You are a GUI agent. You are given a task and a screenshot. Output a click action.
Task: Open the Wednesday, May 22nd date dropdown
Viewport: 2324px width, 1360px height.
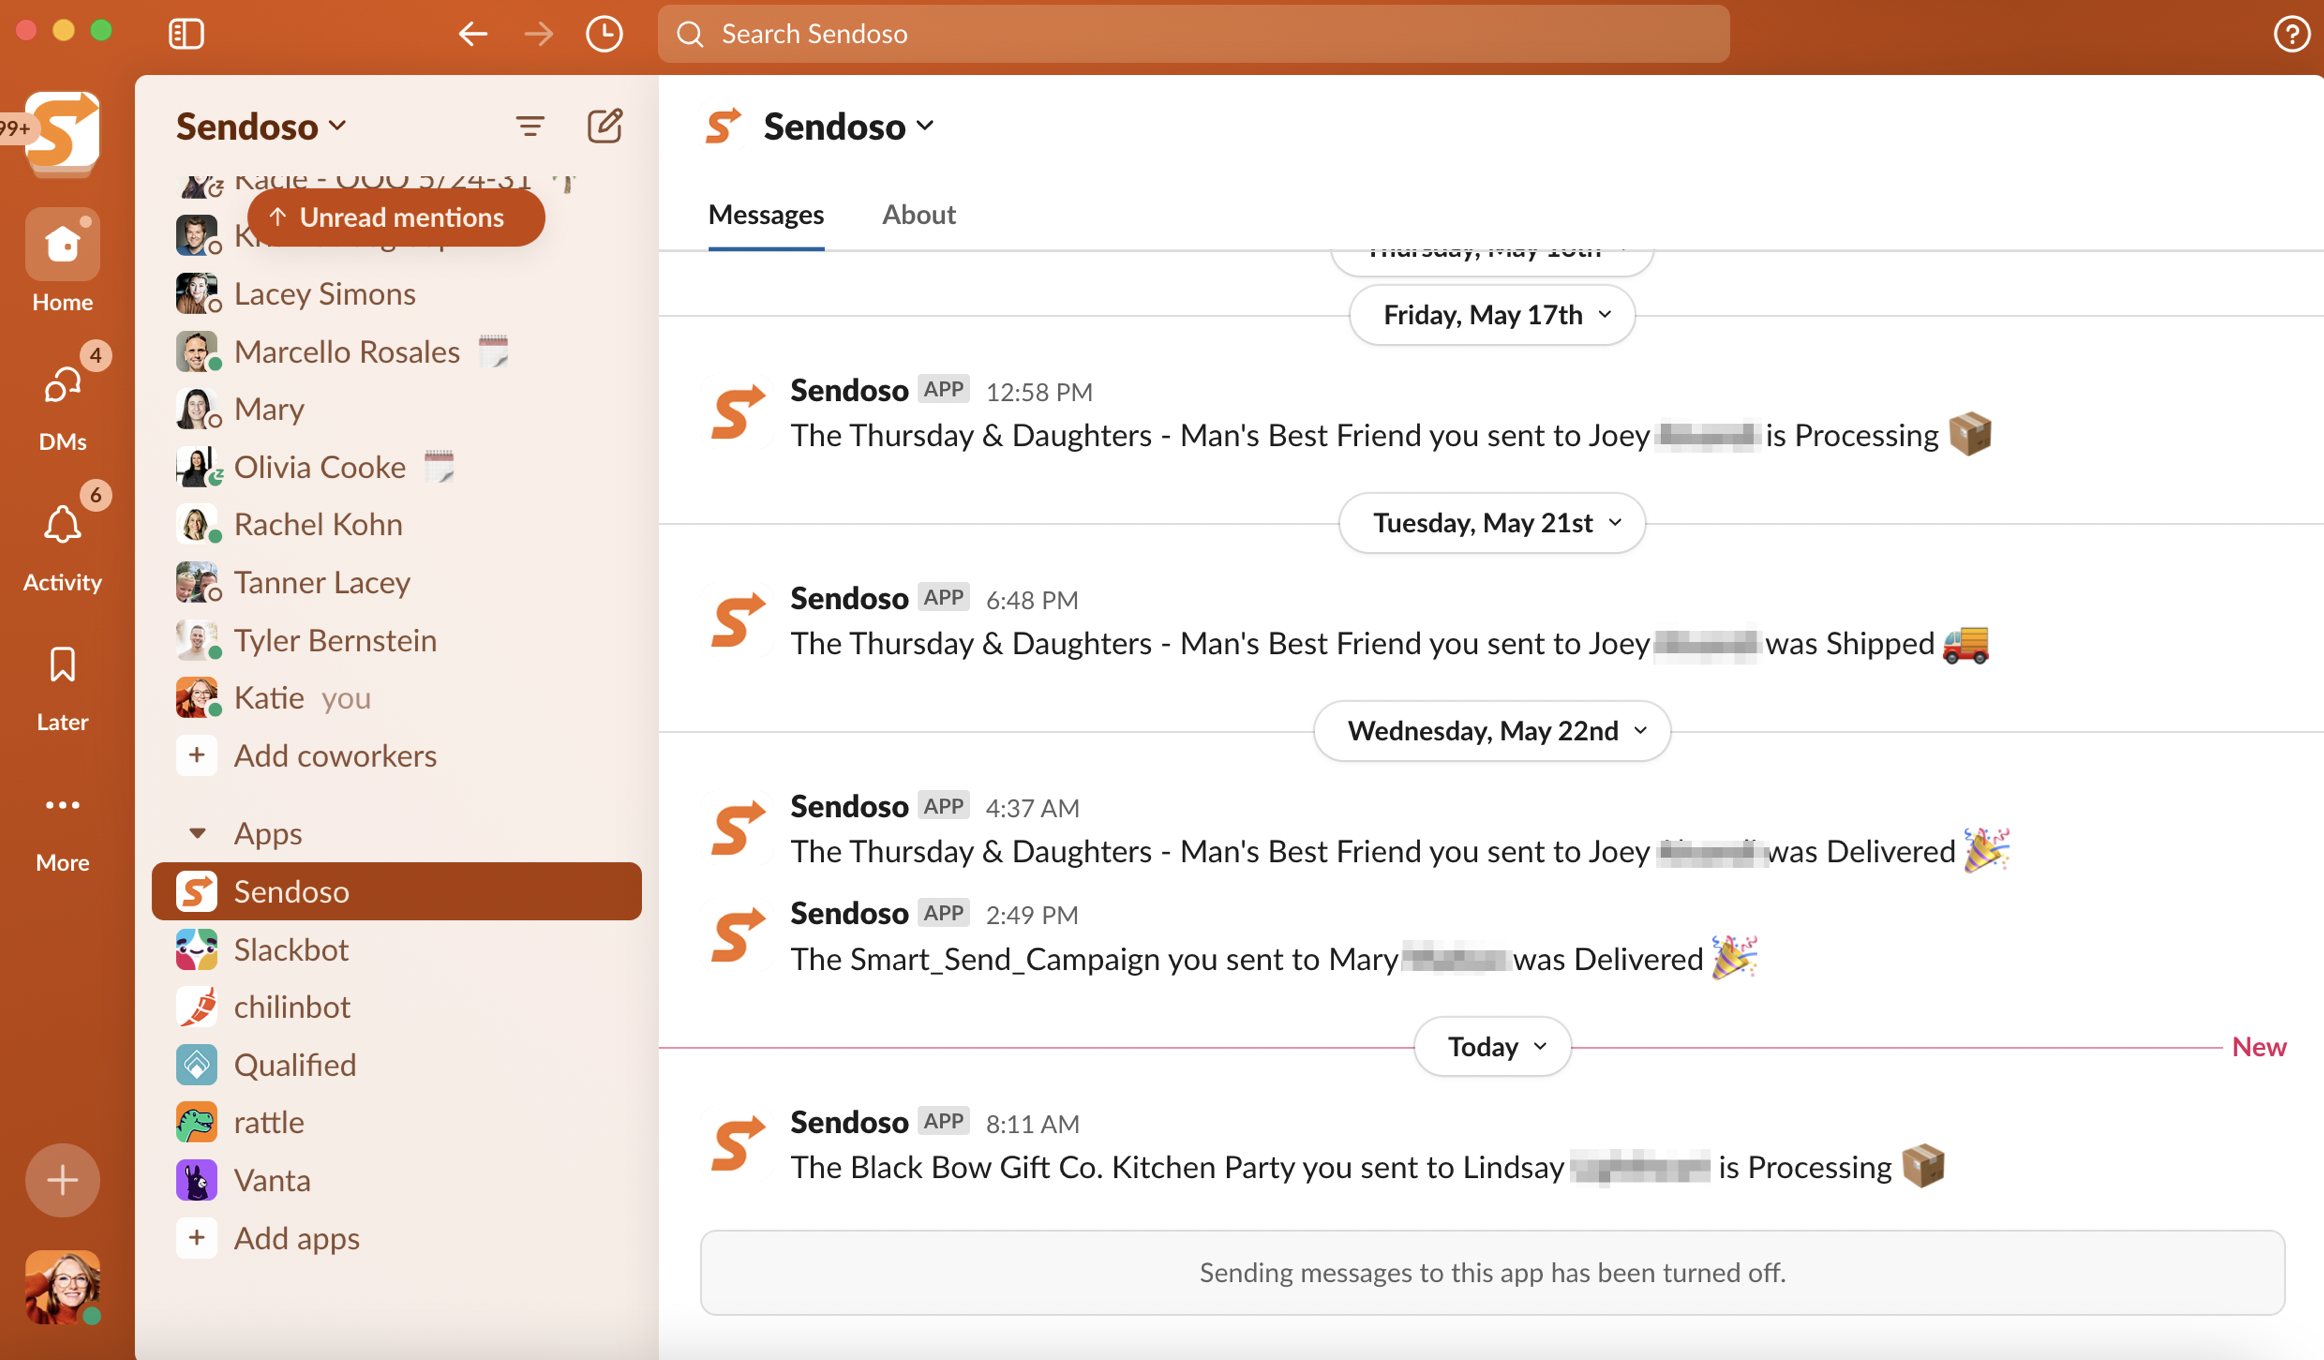coord(1492,731)
